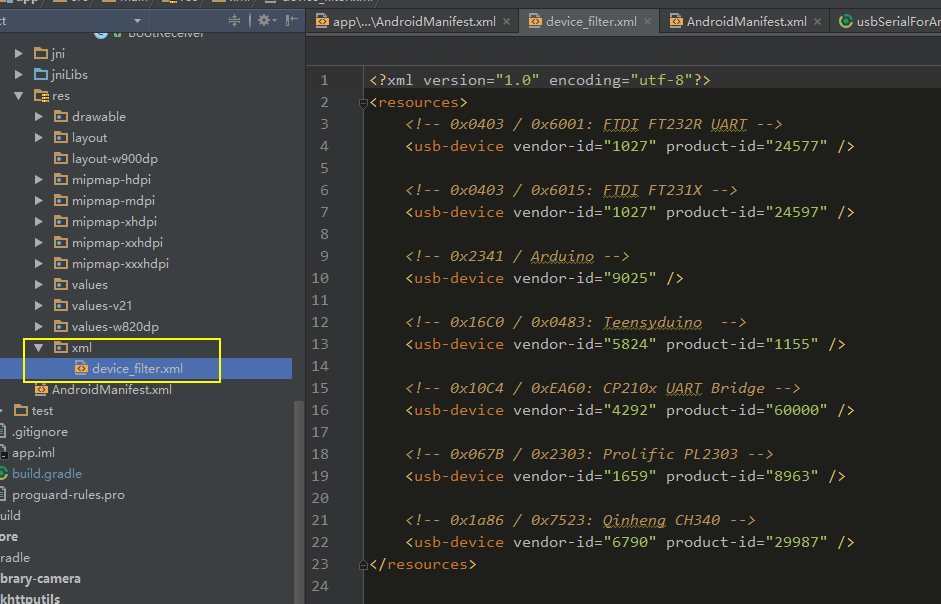The width and height of the screenshot is (941, 604).
Task: Click the project tree vertical scrollbar
Action: coord(299,501)
